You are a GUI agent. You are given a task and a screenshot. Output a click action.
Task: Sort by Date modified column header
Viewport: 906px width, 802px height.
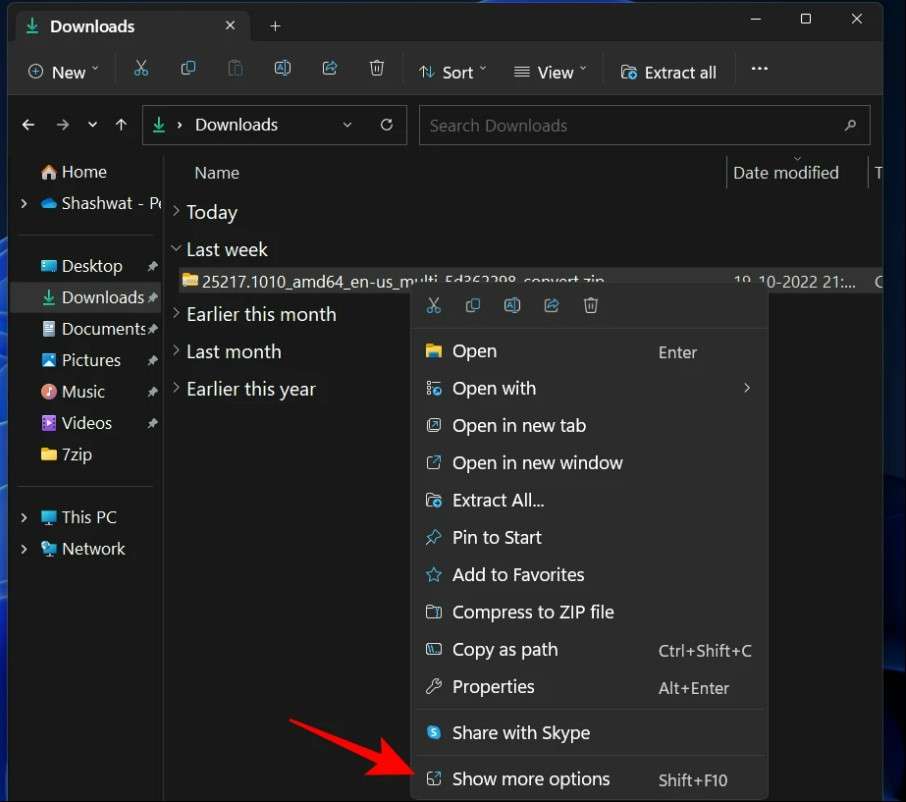coord(786,173)
